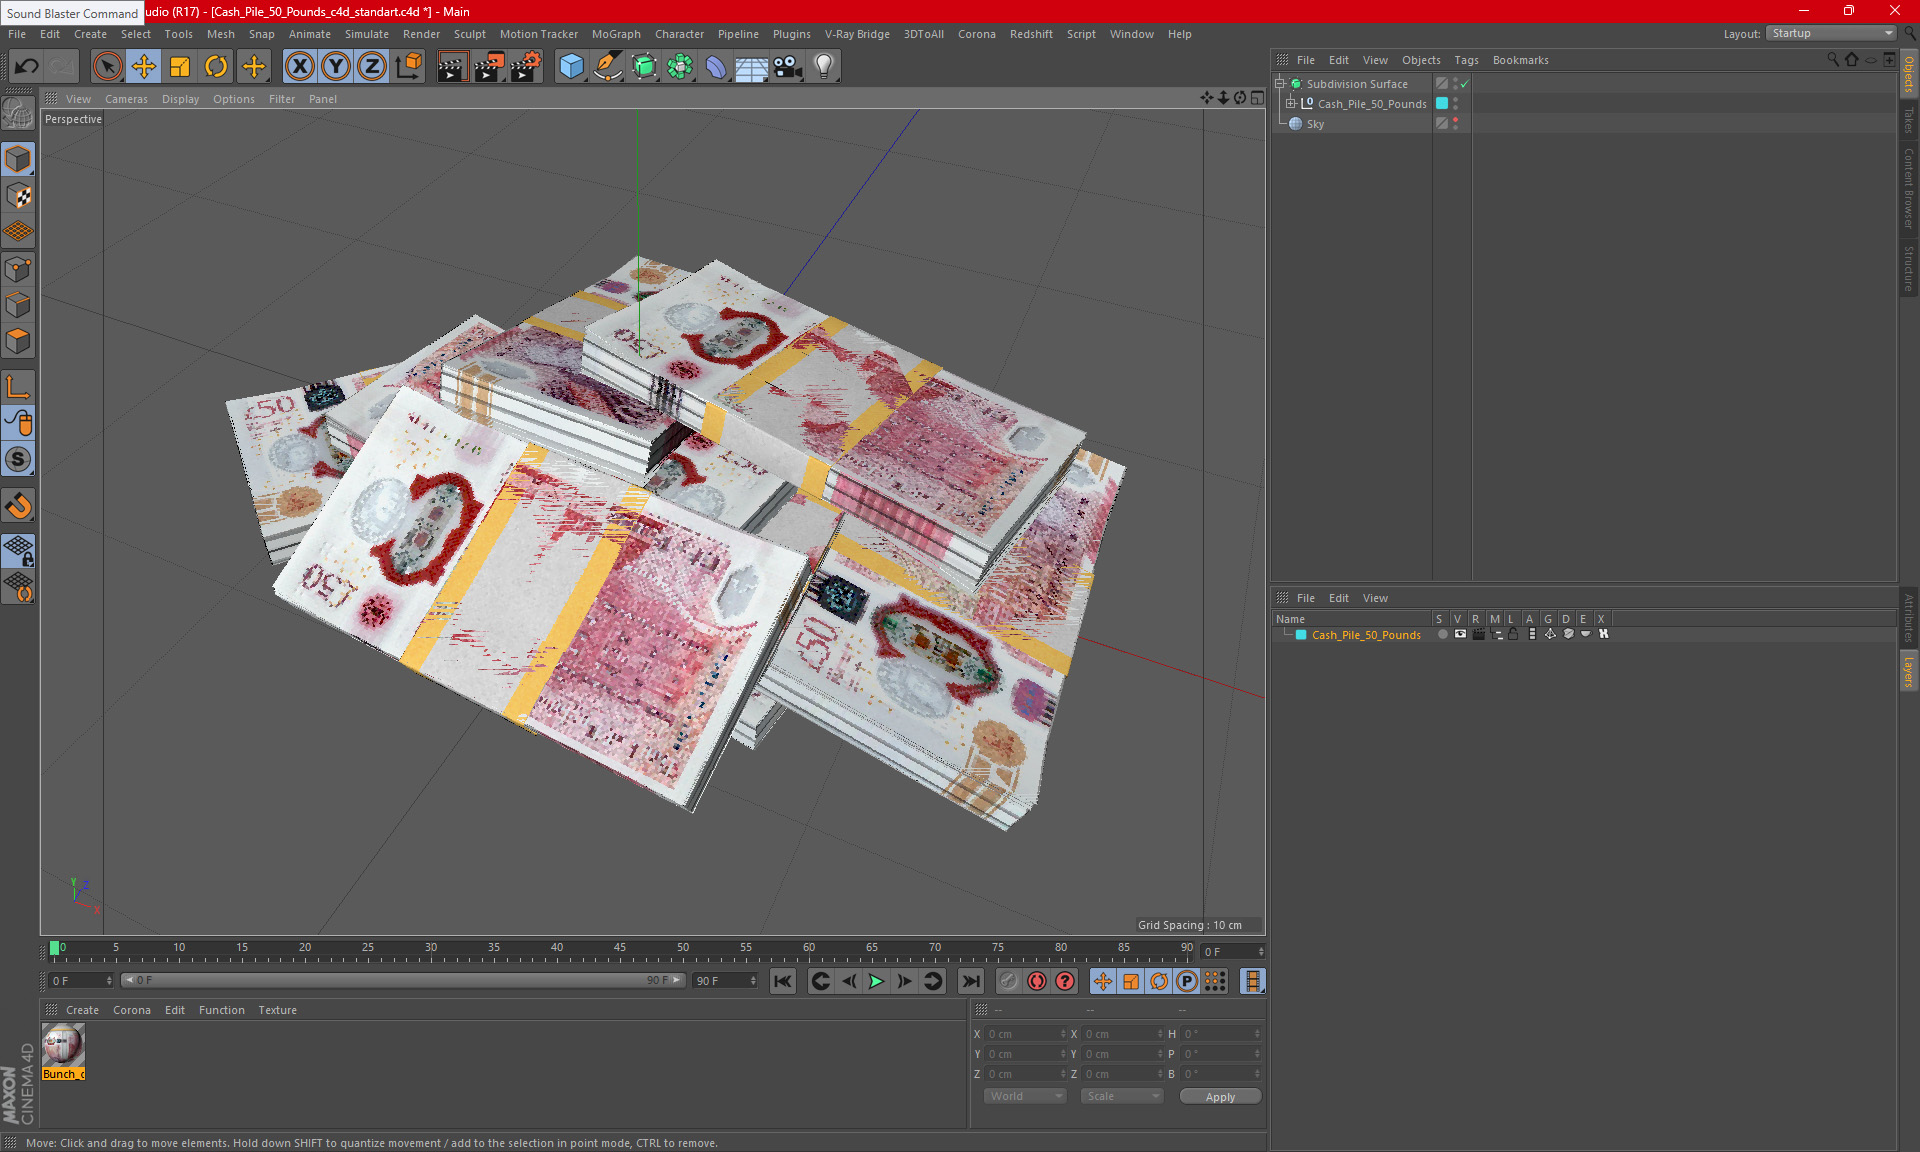Switch to Model mode
Viewport: 1920px width, 1152px height.
pos(18,159)
